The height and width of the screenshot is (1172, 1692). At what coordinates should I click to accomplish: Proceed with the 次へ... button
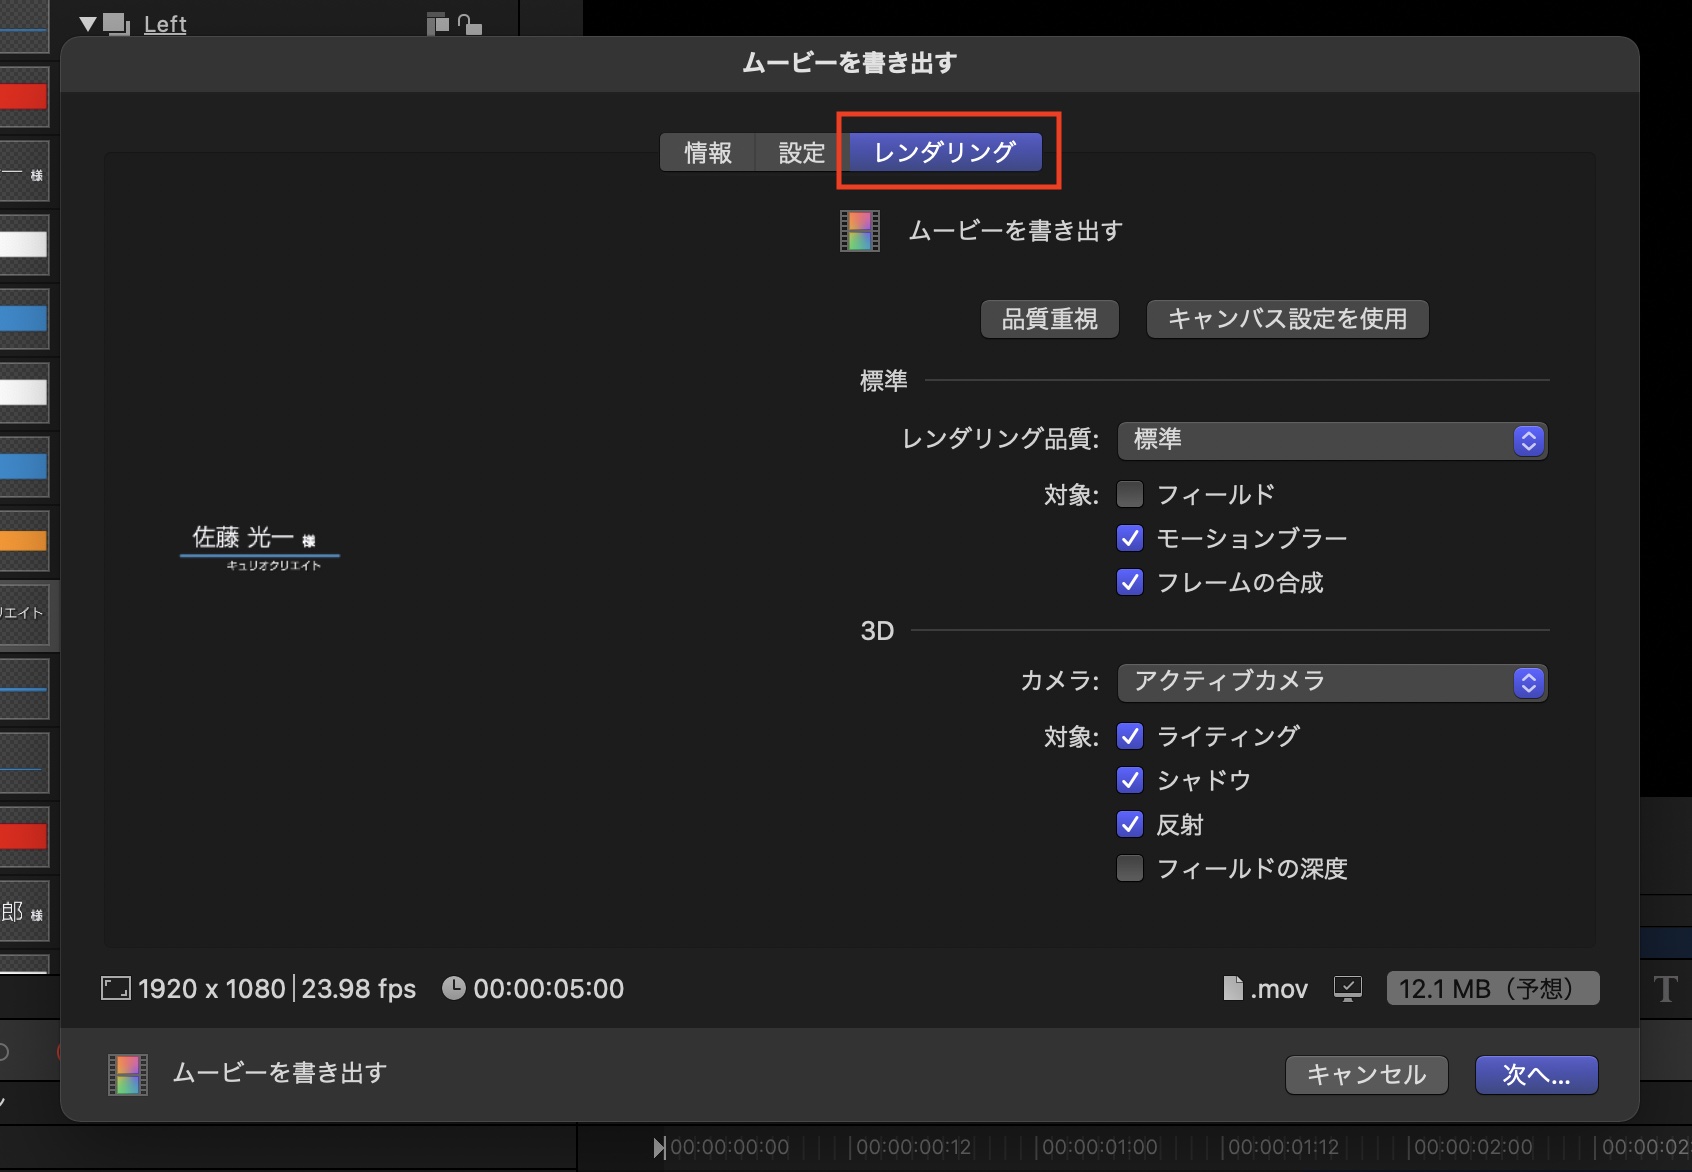[x=1537, y=1075]
